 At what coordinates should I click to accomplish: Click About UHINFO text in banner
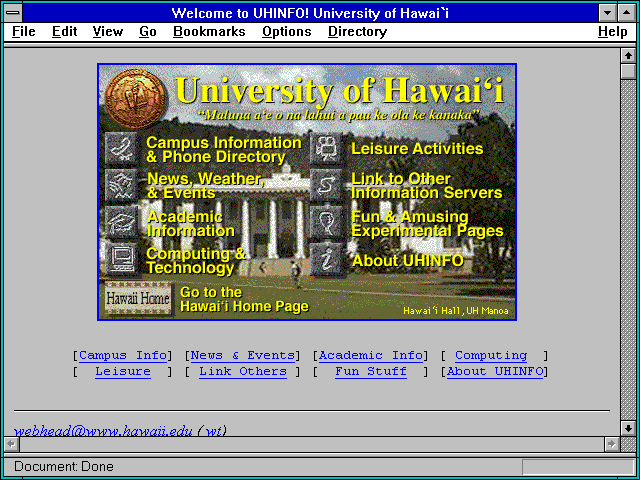pyautogui.click(x=408, y=260)
